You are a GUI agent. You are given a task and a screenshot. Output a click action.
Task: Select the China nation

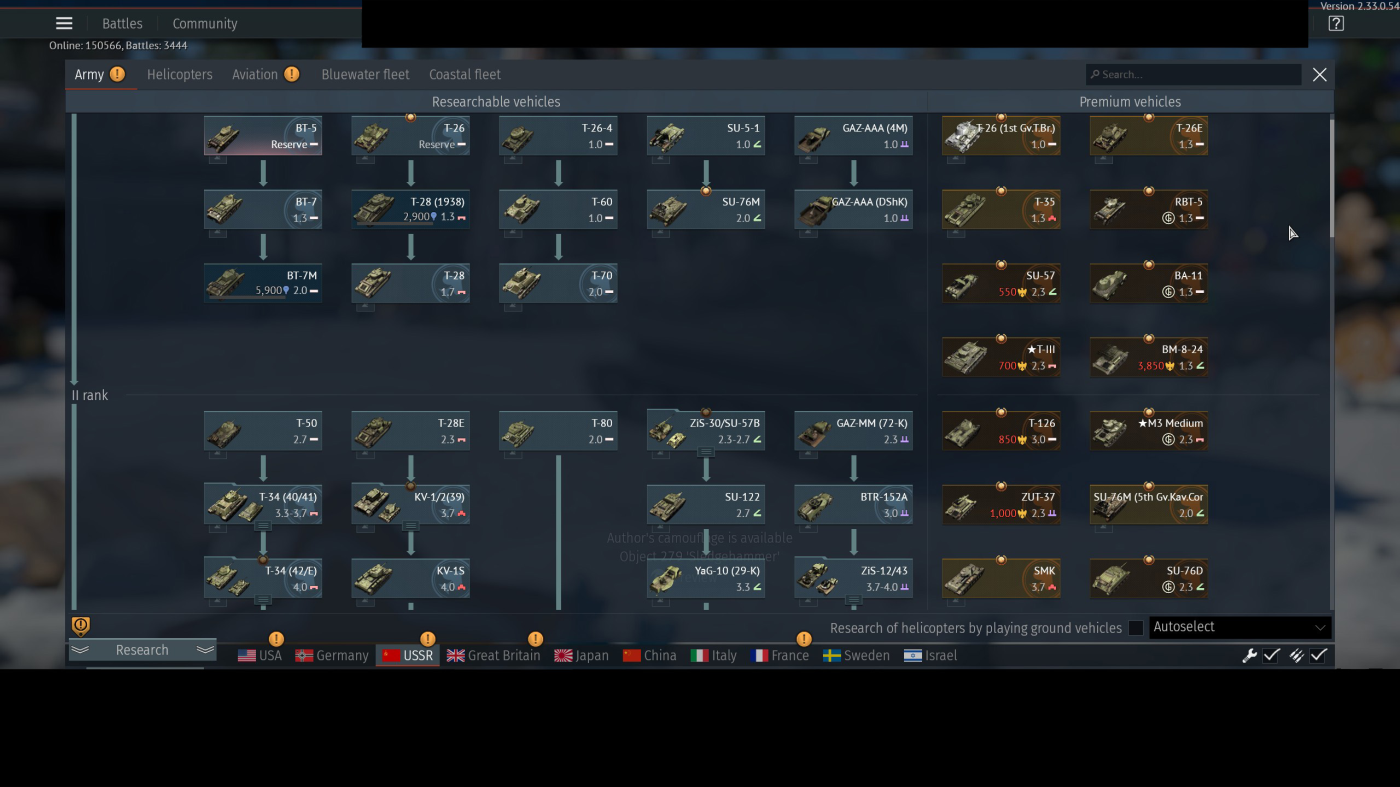[650, 656]
